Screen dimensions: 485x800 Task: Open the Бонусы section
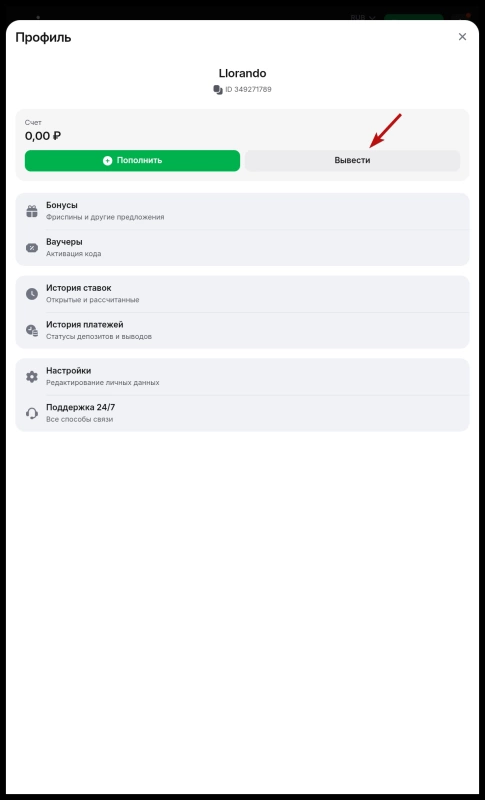(x=242, y=211)
